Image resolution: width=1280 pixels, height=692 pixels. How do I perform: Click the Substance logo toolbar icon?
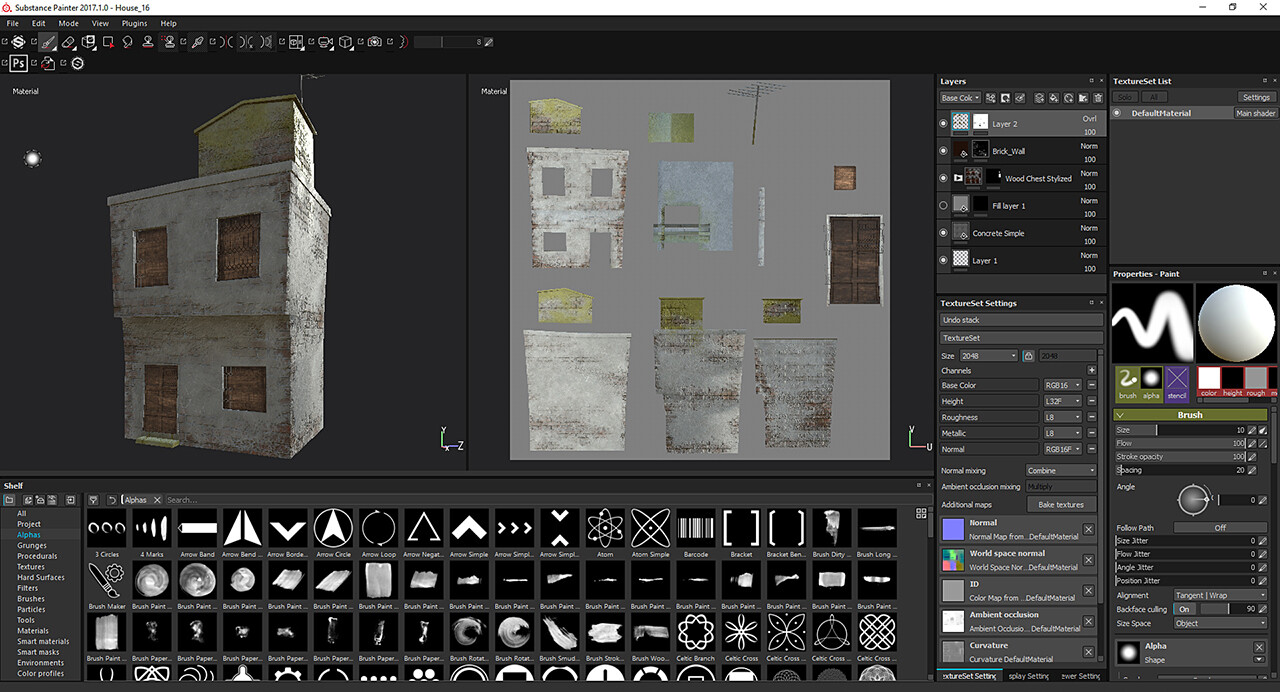[18, 42]
